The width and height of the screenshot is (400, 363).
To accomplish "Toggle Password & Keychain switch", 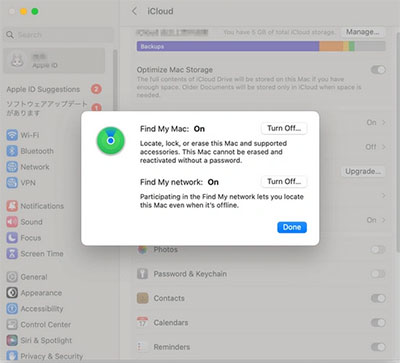I will point(378,274).
